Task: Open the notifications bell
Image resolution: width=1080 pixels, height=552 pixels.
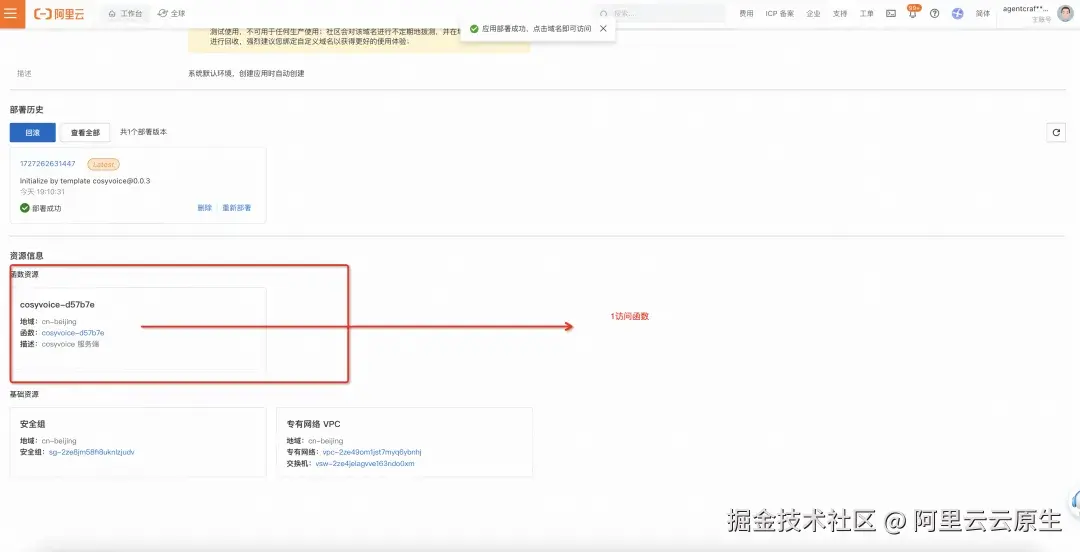Action: point(913,13)
